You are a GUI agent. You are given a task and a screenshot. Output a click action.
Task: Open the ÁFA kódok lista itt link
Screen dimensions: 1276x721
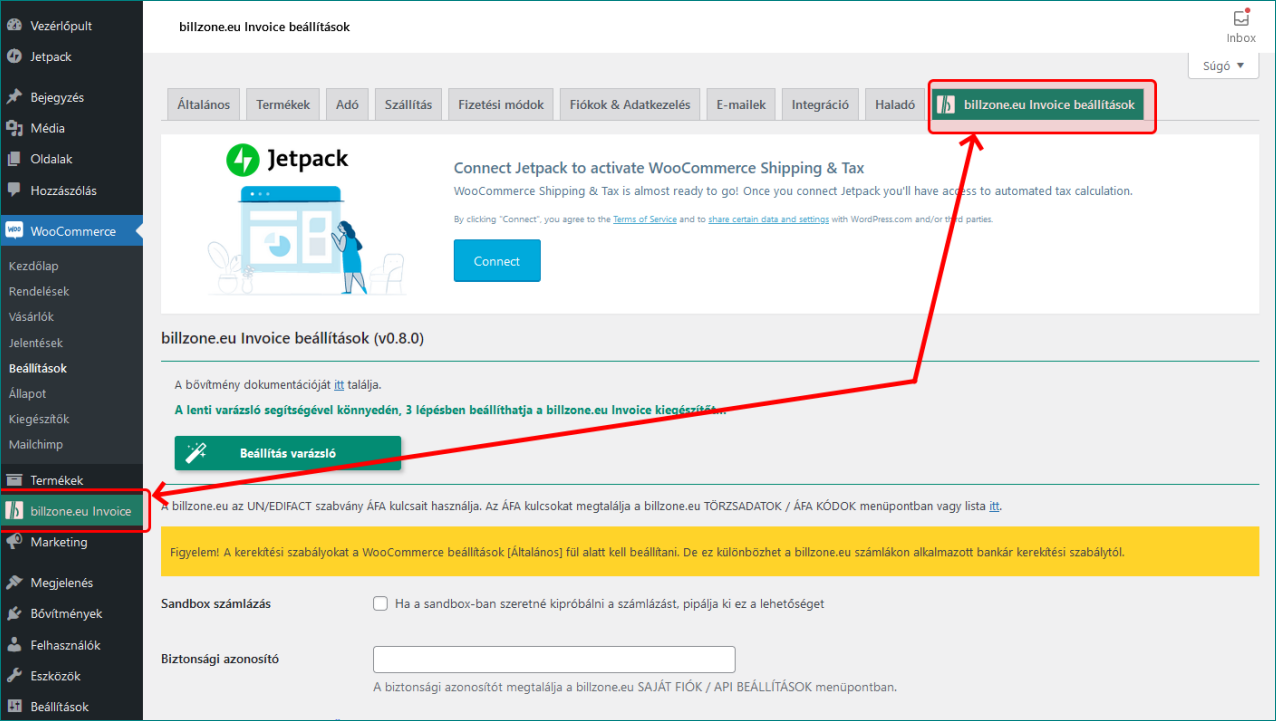[994, 506]
